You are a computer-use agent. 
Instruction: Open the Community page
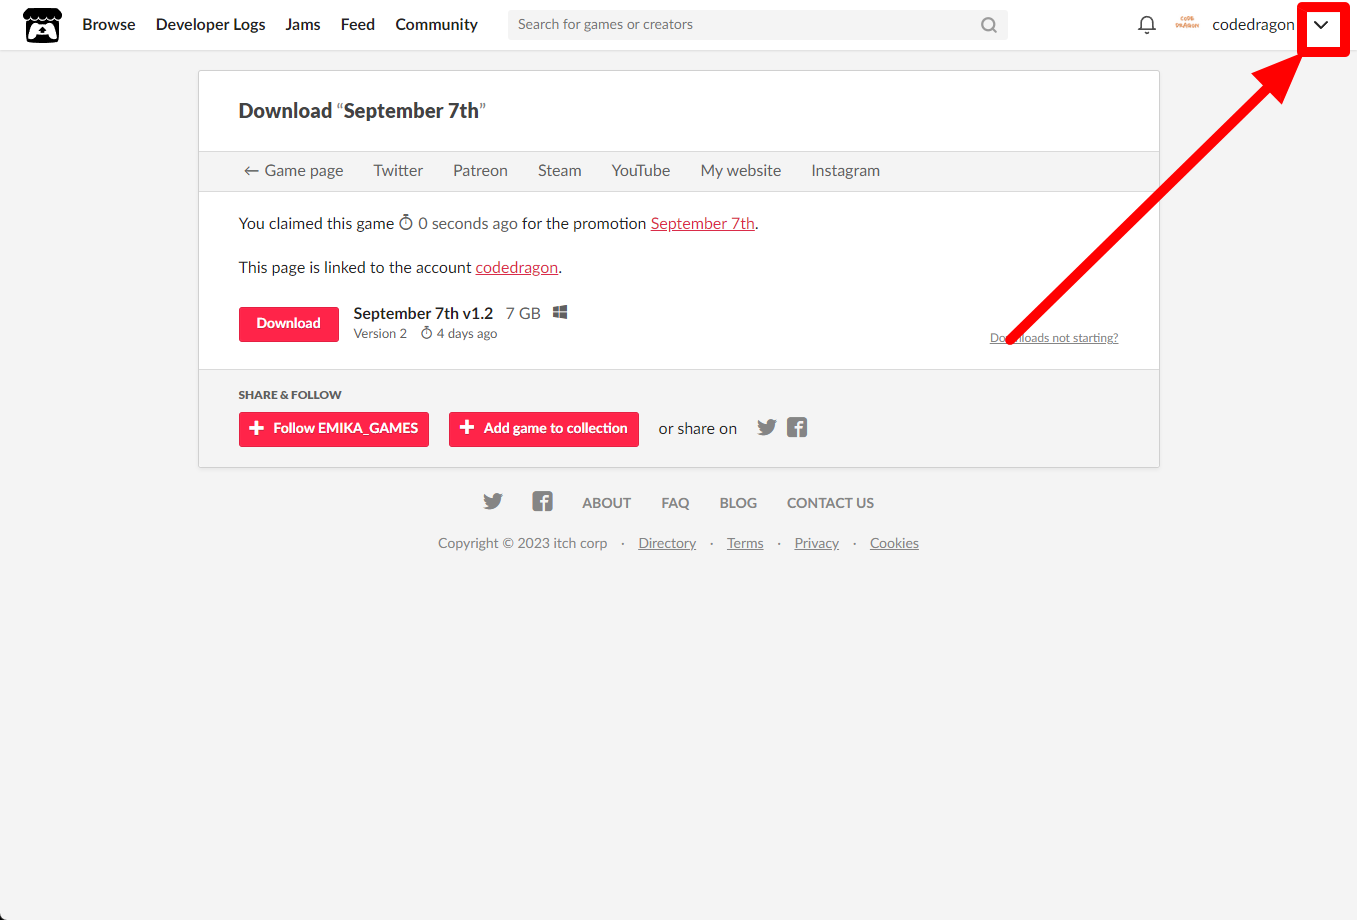coord(437,25)
